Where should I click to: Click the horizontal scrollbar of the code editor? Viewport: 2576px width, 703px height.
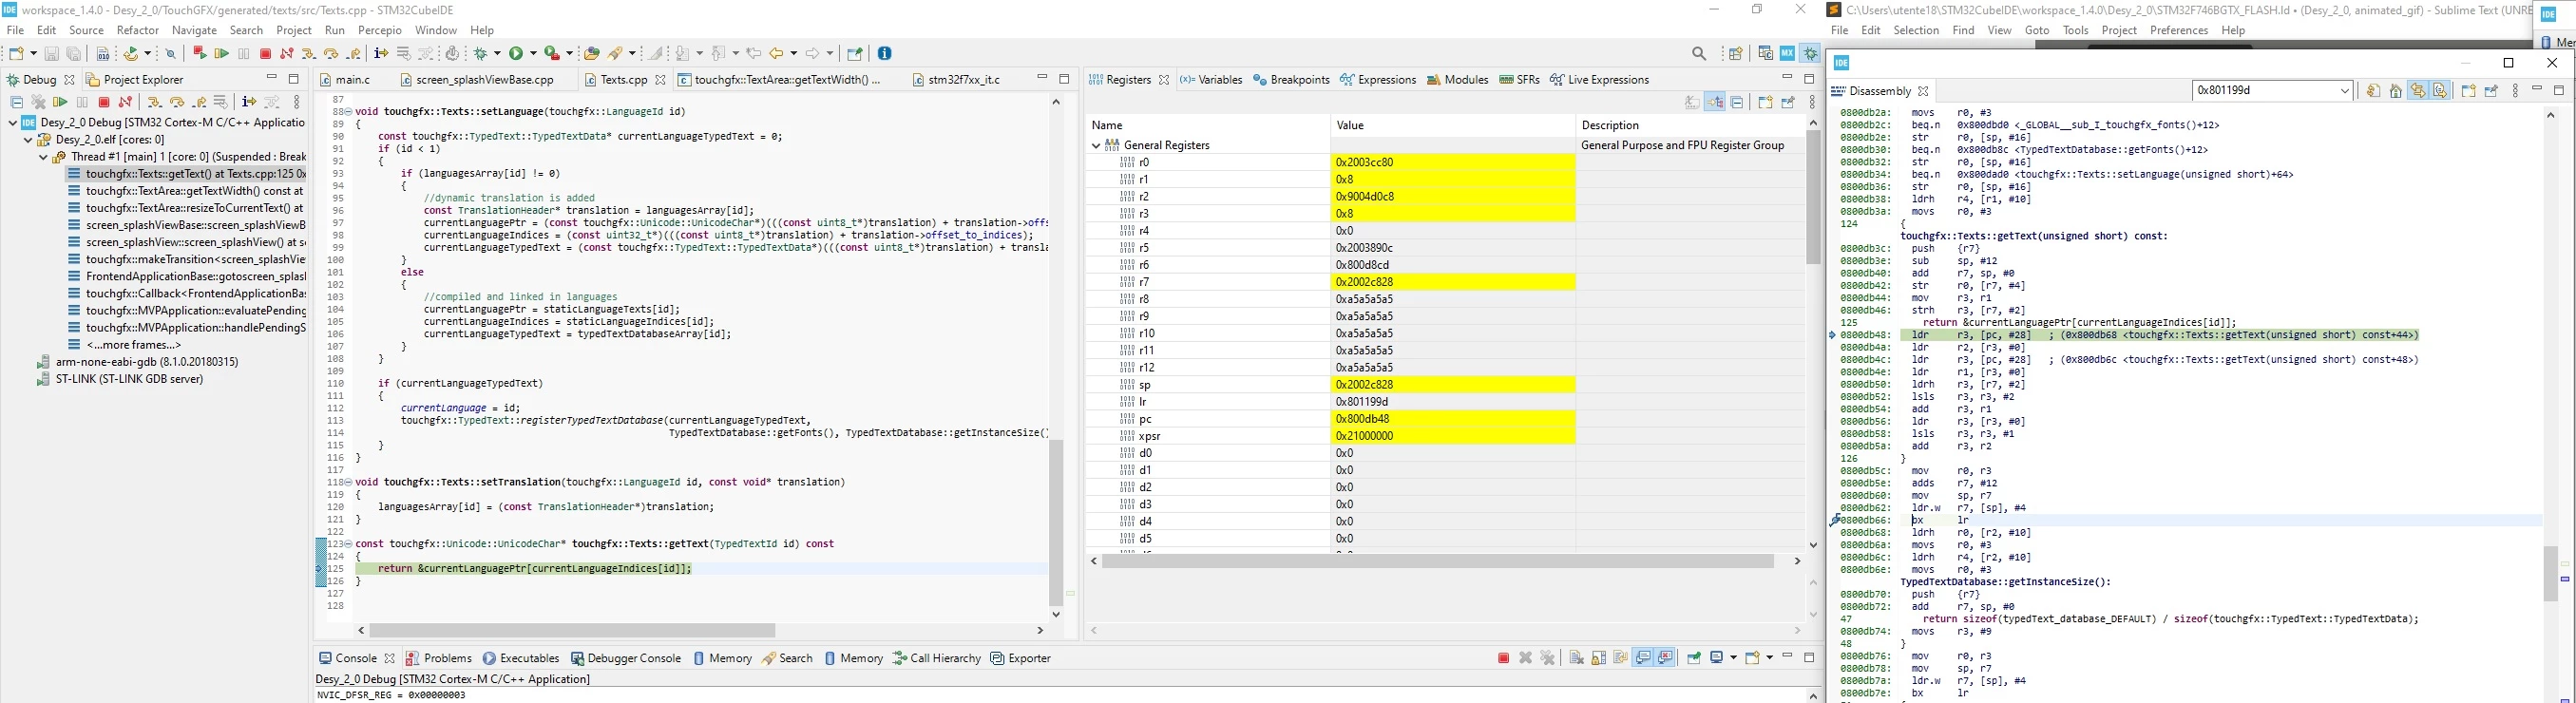[x=573, y=631]
